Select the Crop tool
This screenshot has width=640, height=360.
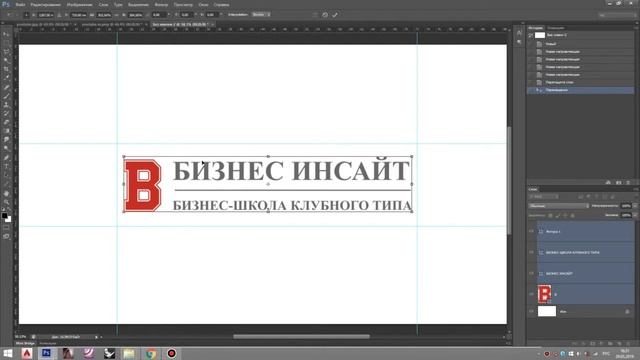(6, 69)
